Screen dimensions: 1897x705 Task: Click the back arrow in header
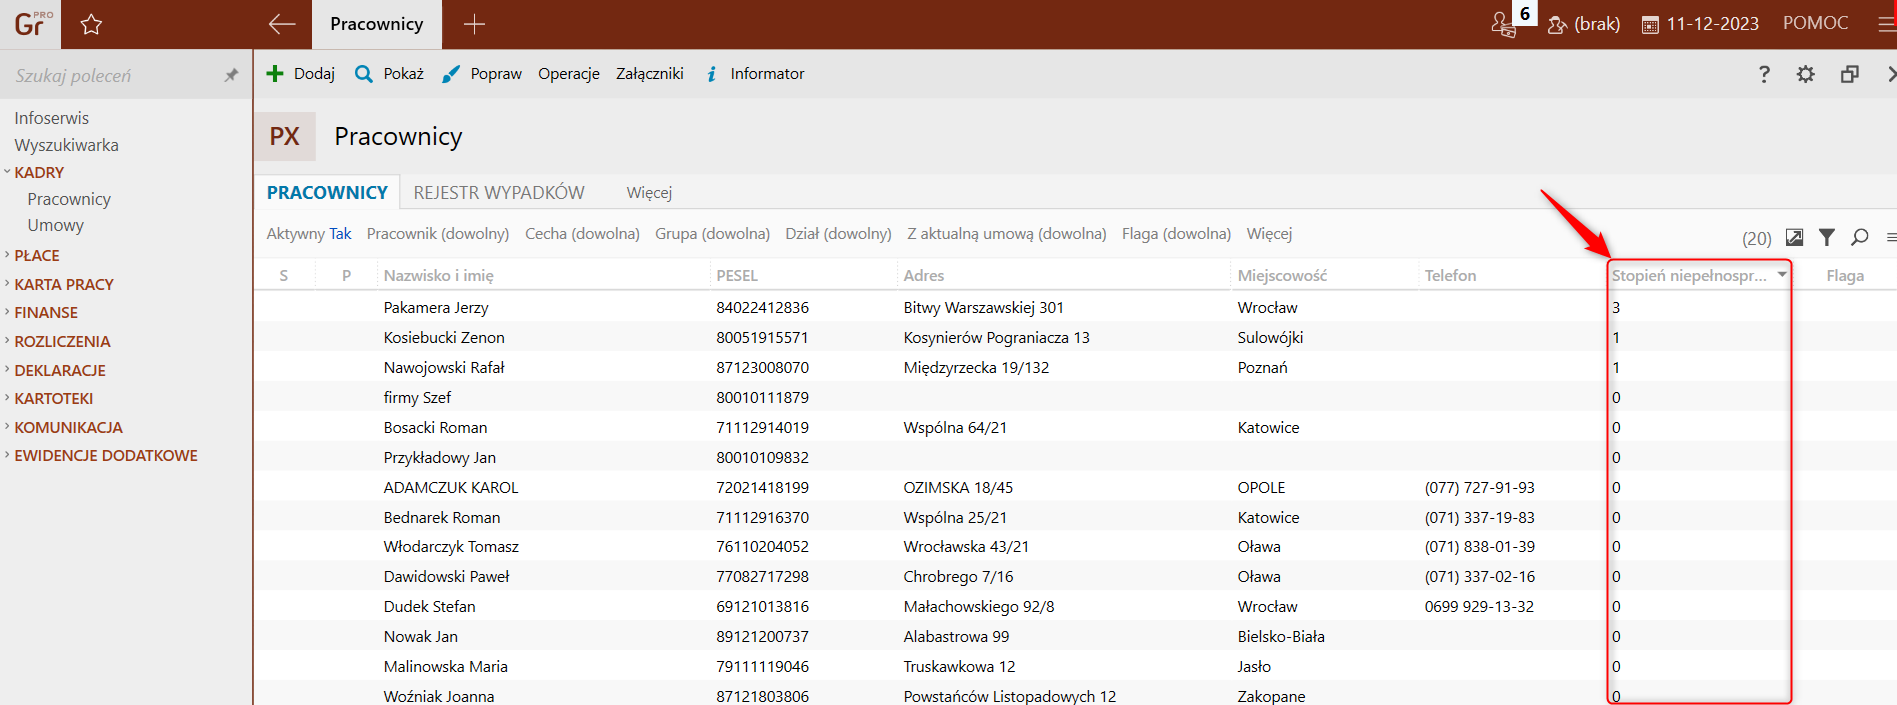coord(282,25)
